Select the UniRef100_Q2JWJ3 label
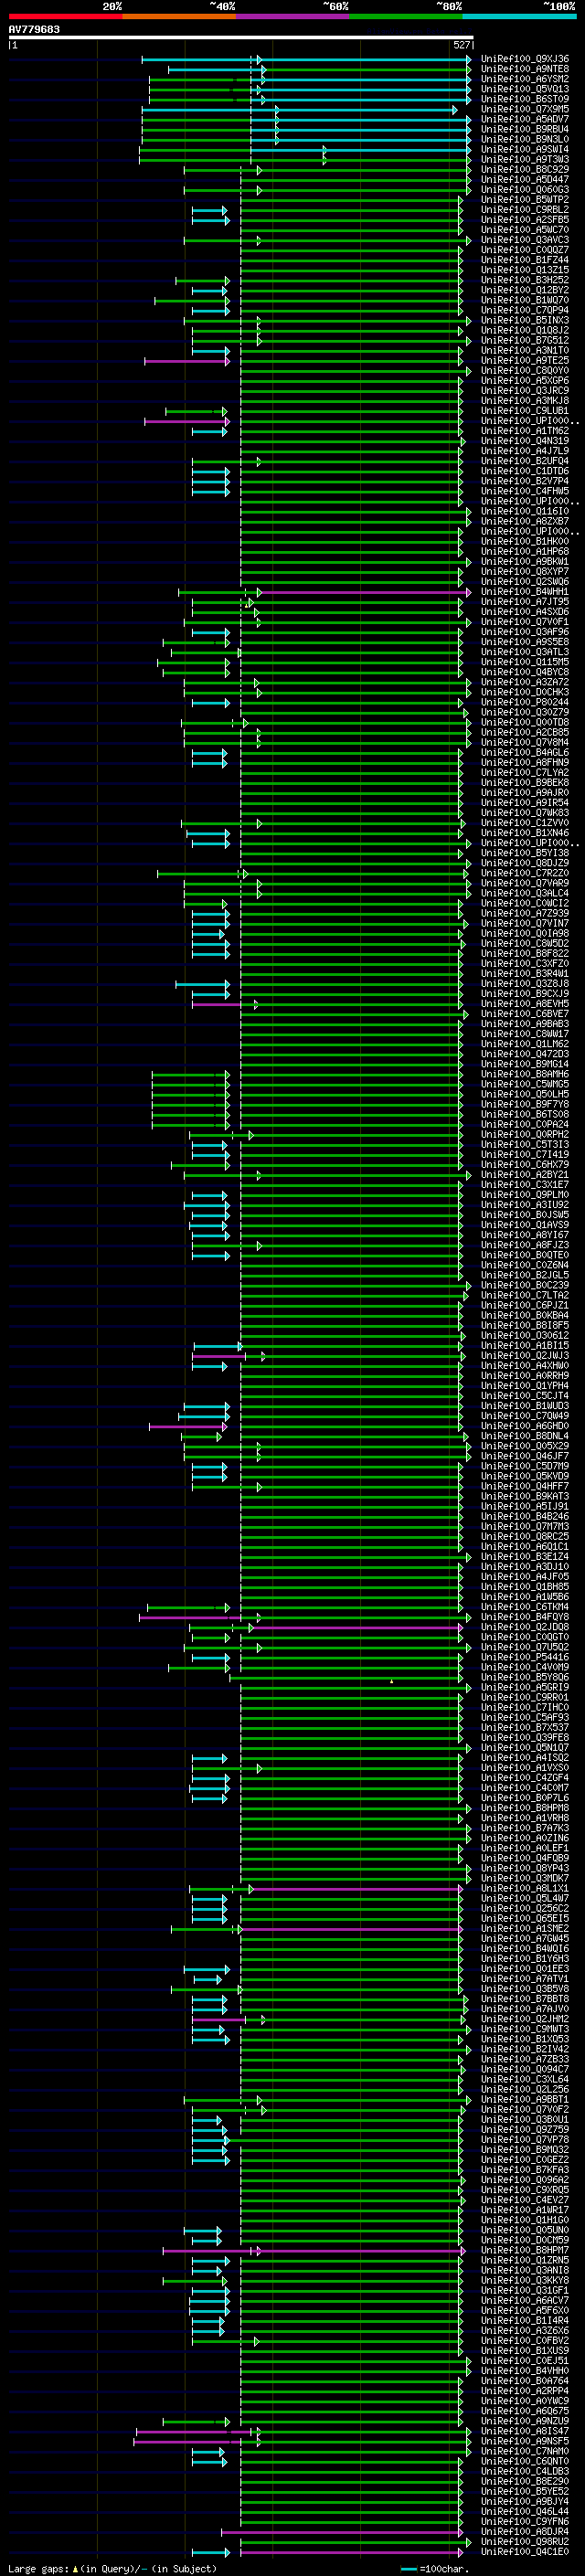585x2576 pixels. 525,1356
